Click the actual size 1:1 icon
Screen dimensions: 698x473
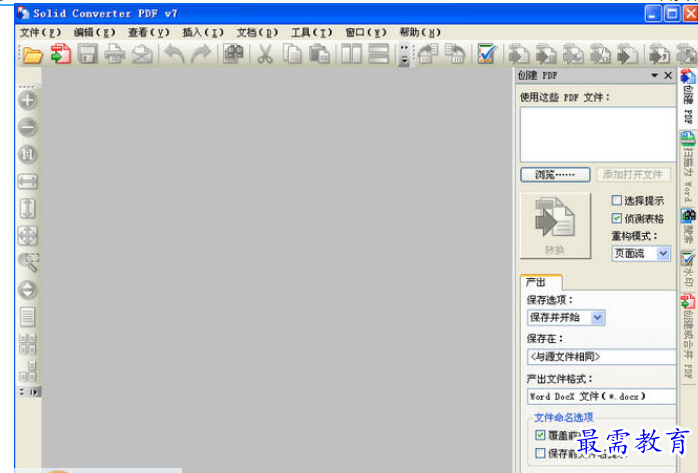point(28,155)
